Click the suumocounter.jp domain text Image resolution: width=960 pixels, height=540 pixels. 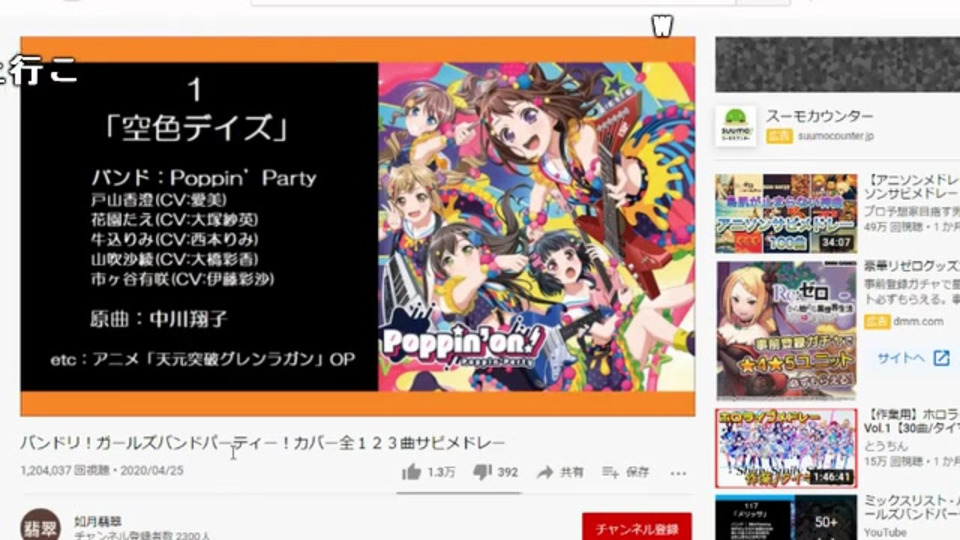[836, 136]
